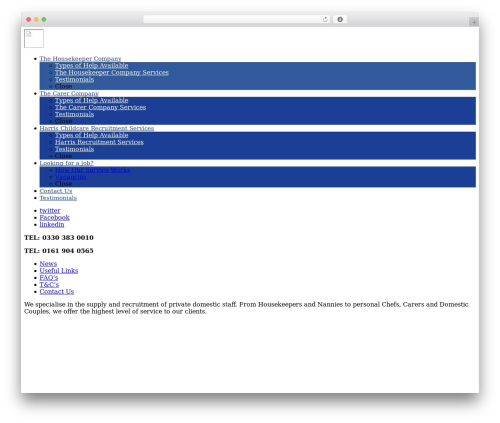The image size is (500, 423).
Task: Visit the linkedin link
Action: click(x=52, y=225)
